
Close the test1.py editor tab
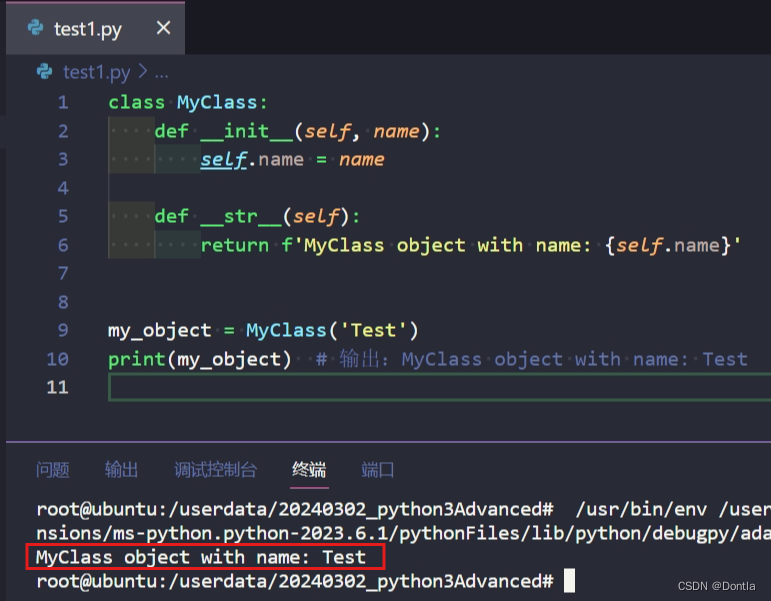163,28
